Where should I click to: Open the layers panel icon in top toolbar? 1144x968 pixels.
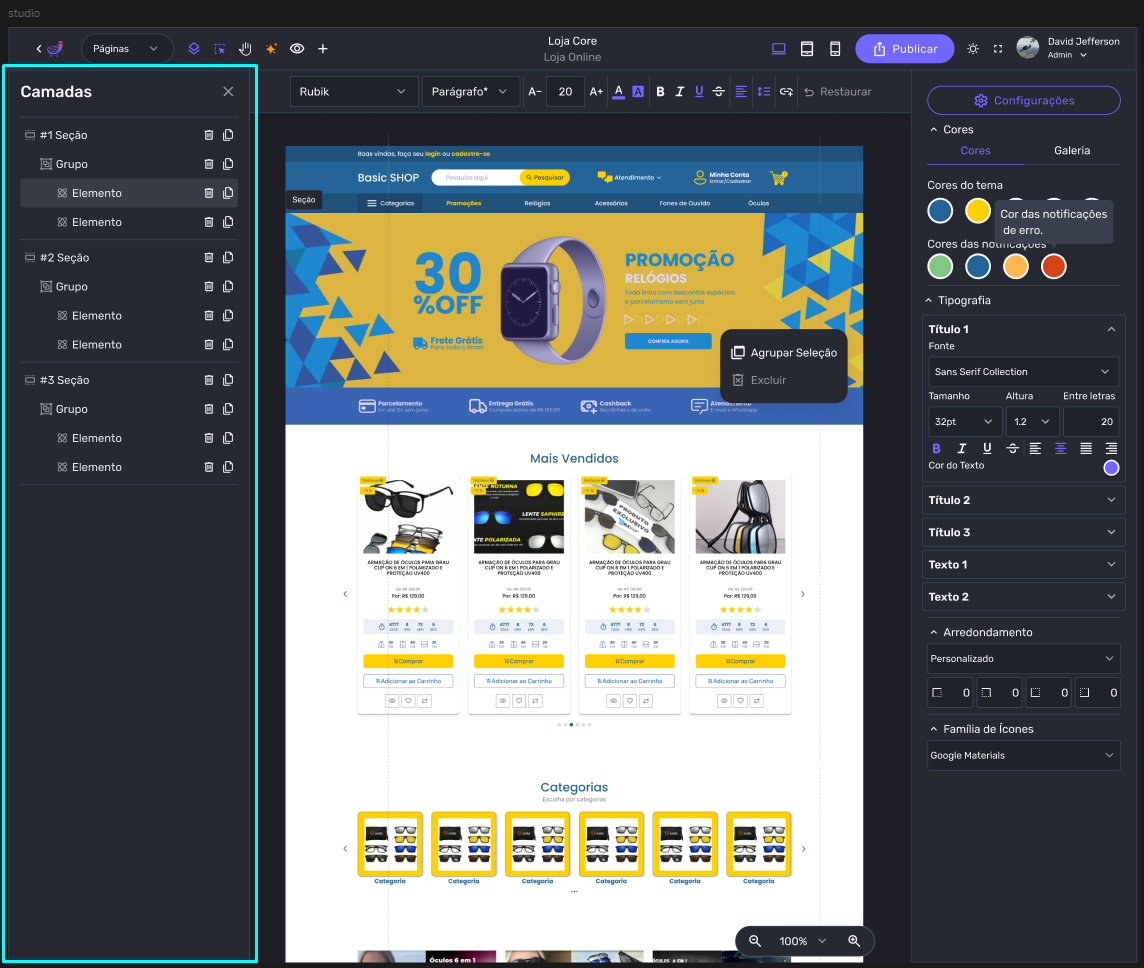(194, 48)
